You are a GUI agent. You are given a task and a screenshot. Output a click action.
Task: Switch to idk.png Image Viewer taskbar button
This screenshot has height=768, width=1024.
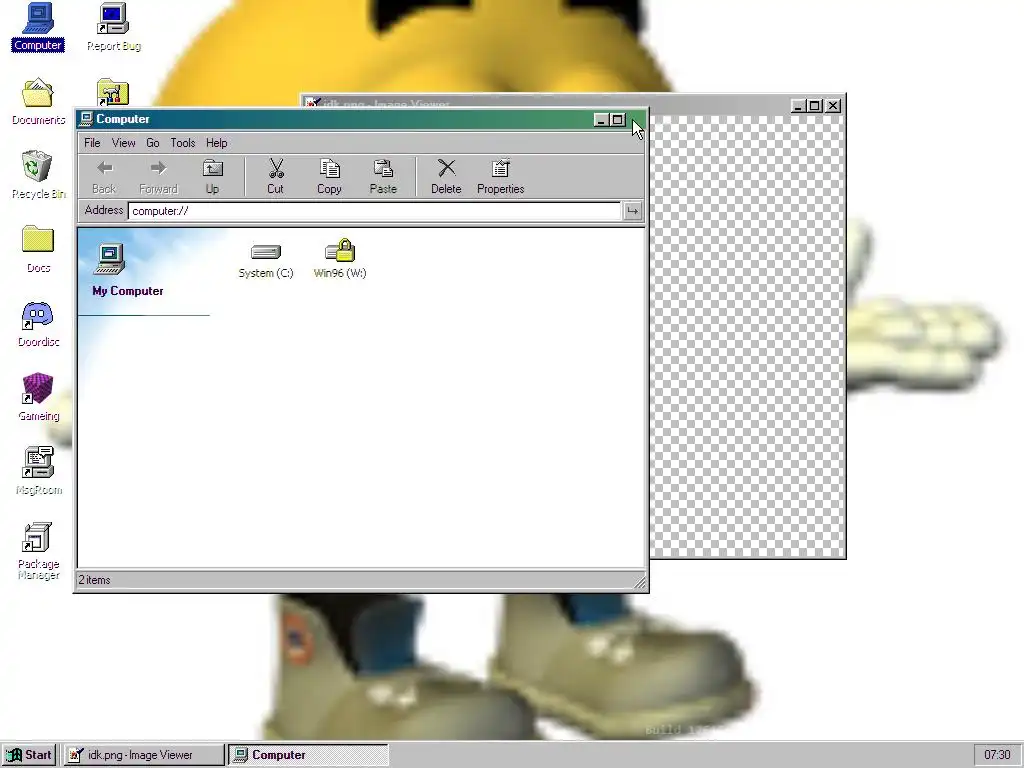click(143, 755)
